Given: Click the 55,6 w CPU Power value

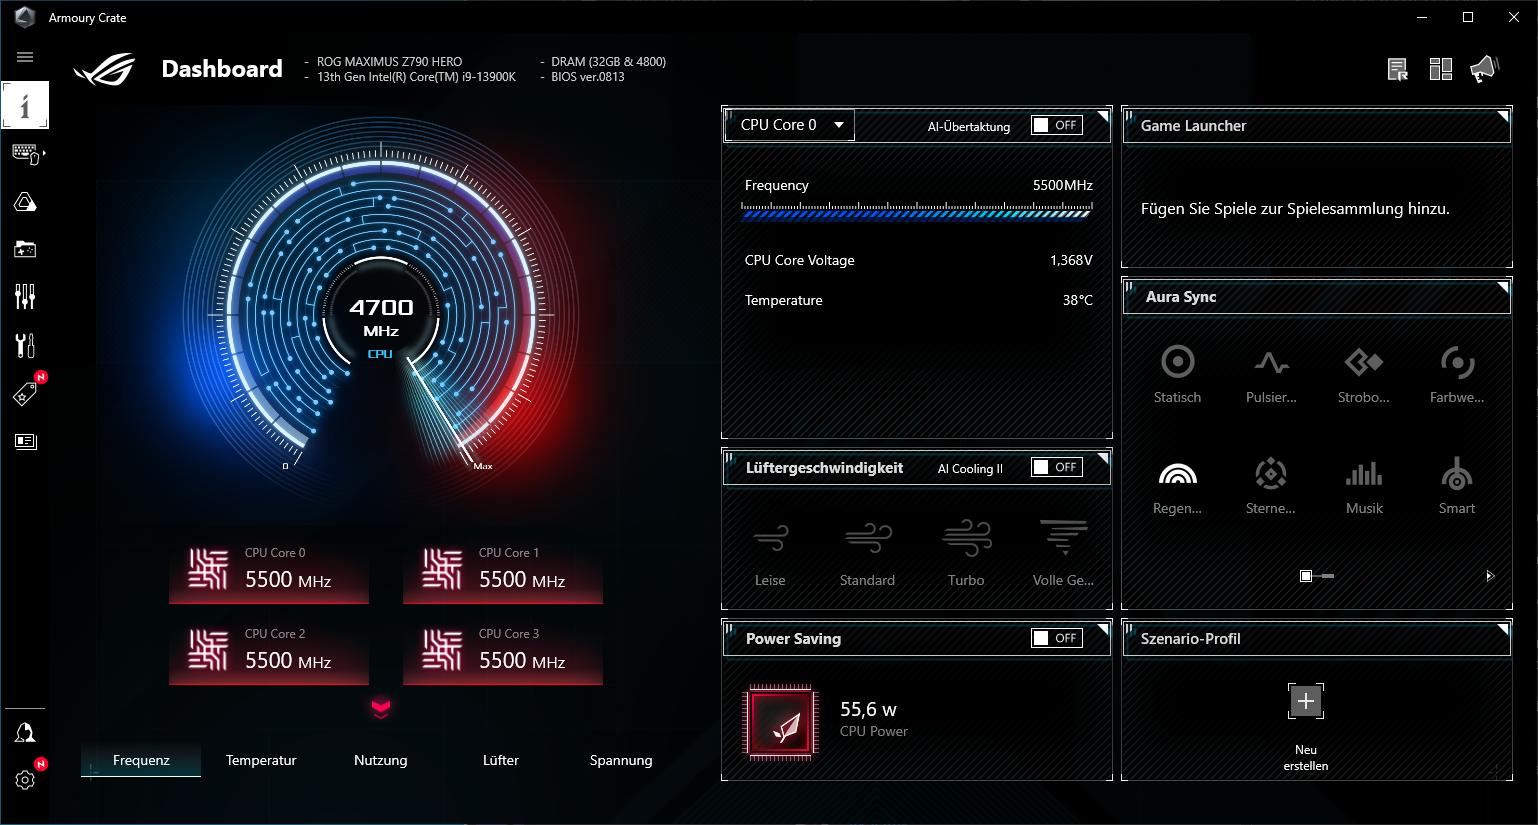Looking at the screenshot, I should (868, 709).
